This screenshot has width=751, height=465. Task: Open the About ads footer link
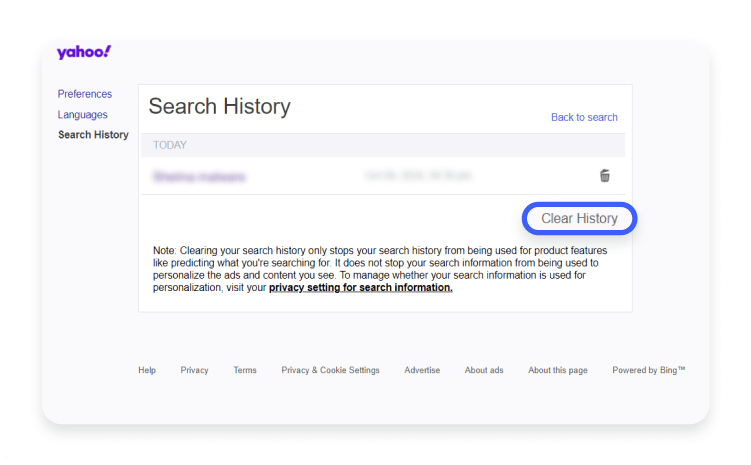pos(484,370)
